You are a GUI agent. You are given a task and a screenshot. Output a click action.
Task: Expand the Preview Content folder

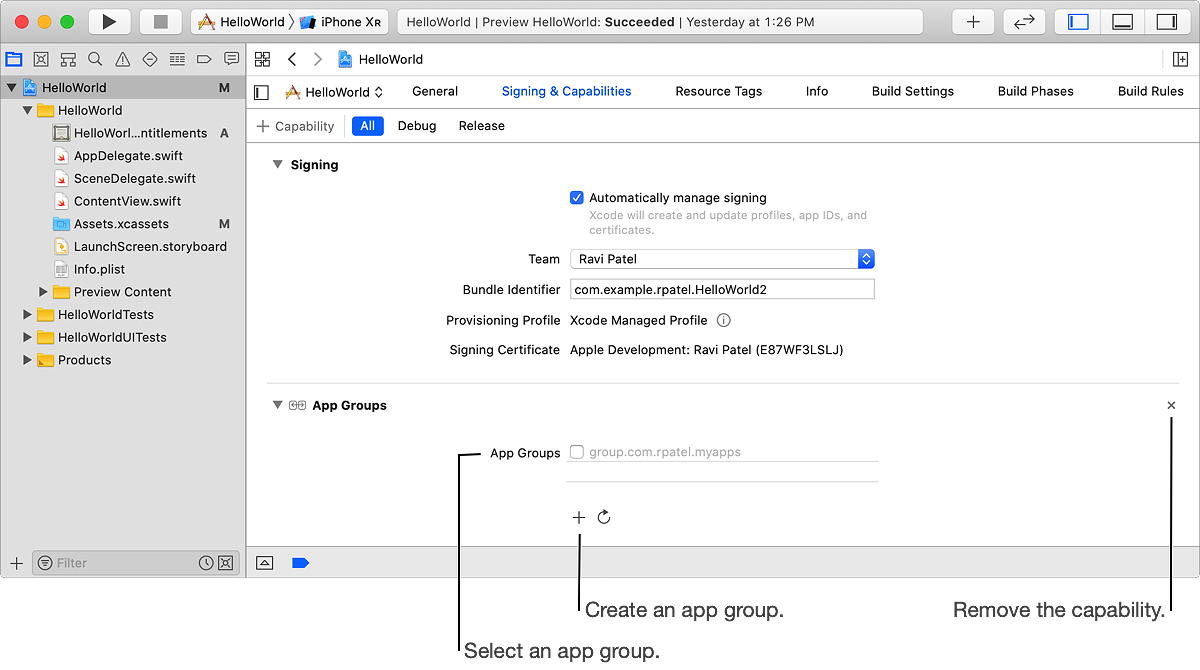(x=43, y=292)
